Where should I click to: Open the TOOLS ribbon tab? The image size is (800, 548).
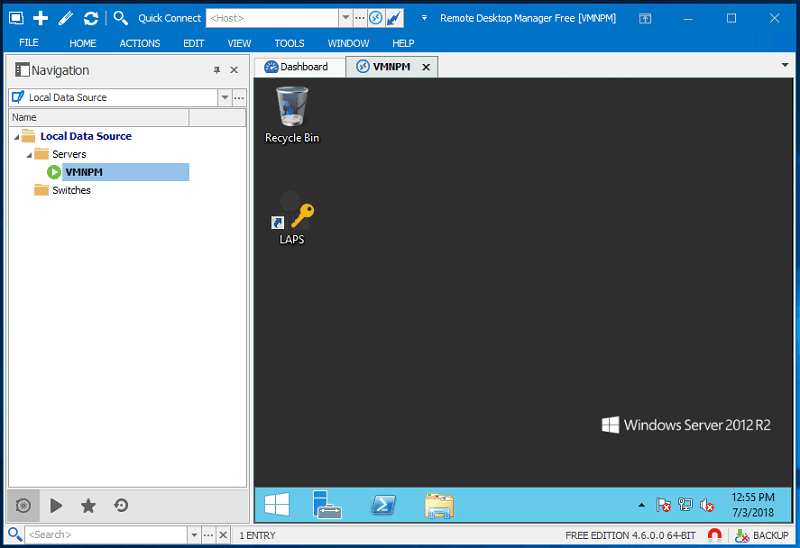point(289,43)
